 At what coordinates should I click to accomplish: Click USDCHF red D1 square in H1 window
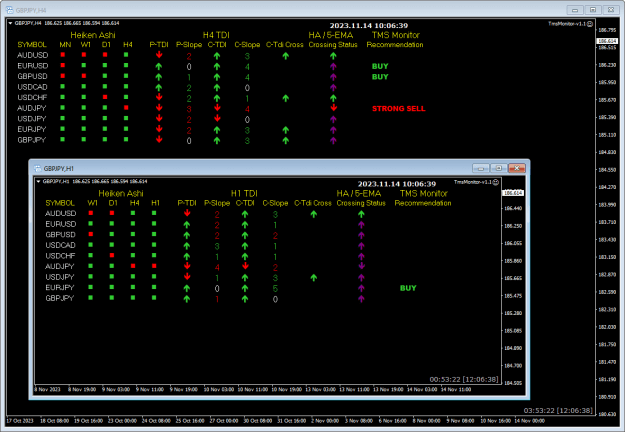point(112,255)
